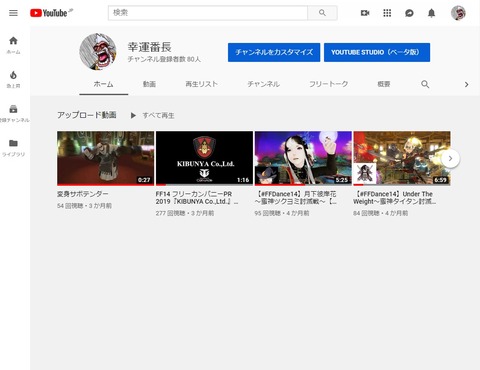
Task: Open the notifications bell
Action: [x=431, y=13]
